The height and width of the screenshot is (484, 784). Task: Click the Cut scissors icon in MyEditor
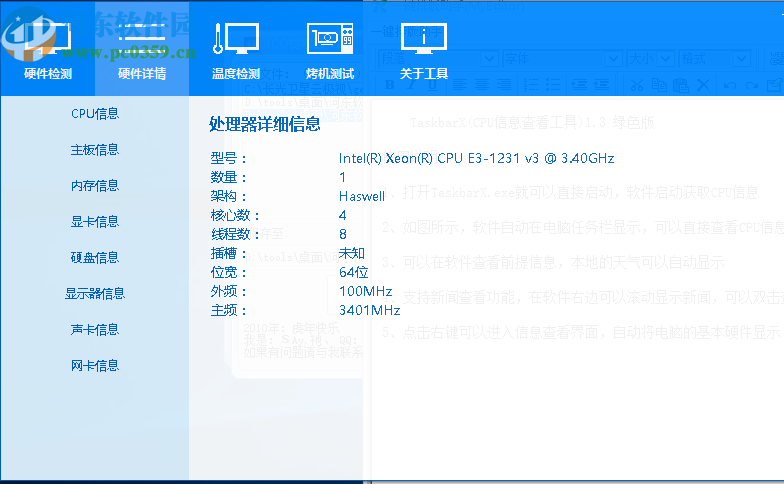(x=636, y=85)
